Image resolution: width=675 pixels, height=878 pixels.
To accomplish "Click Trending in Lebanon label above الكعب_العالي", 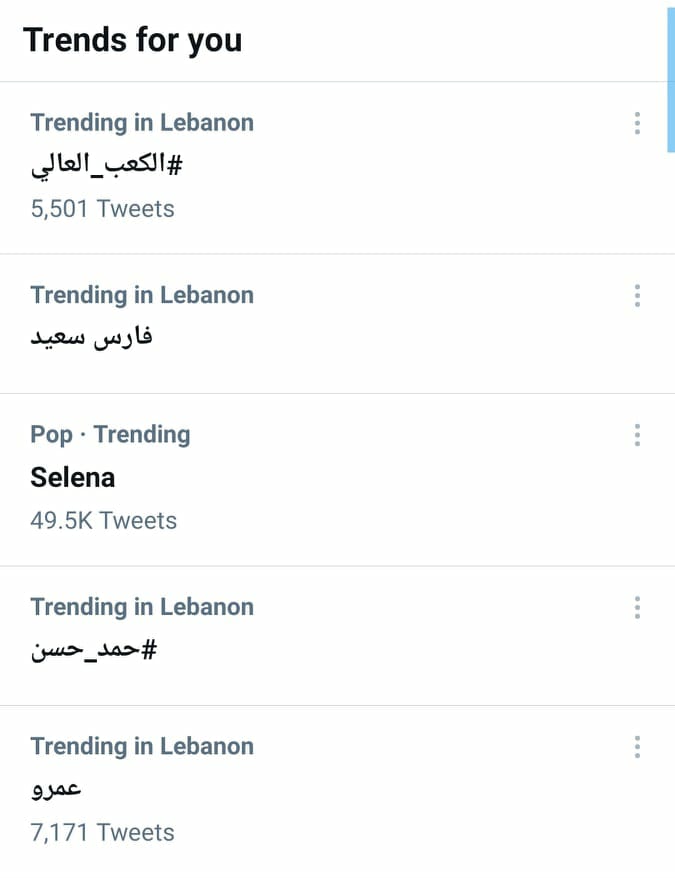I will click(x=142, y=123).
